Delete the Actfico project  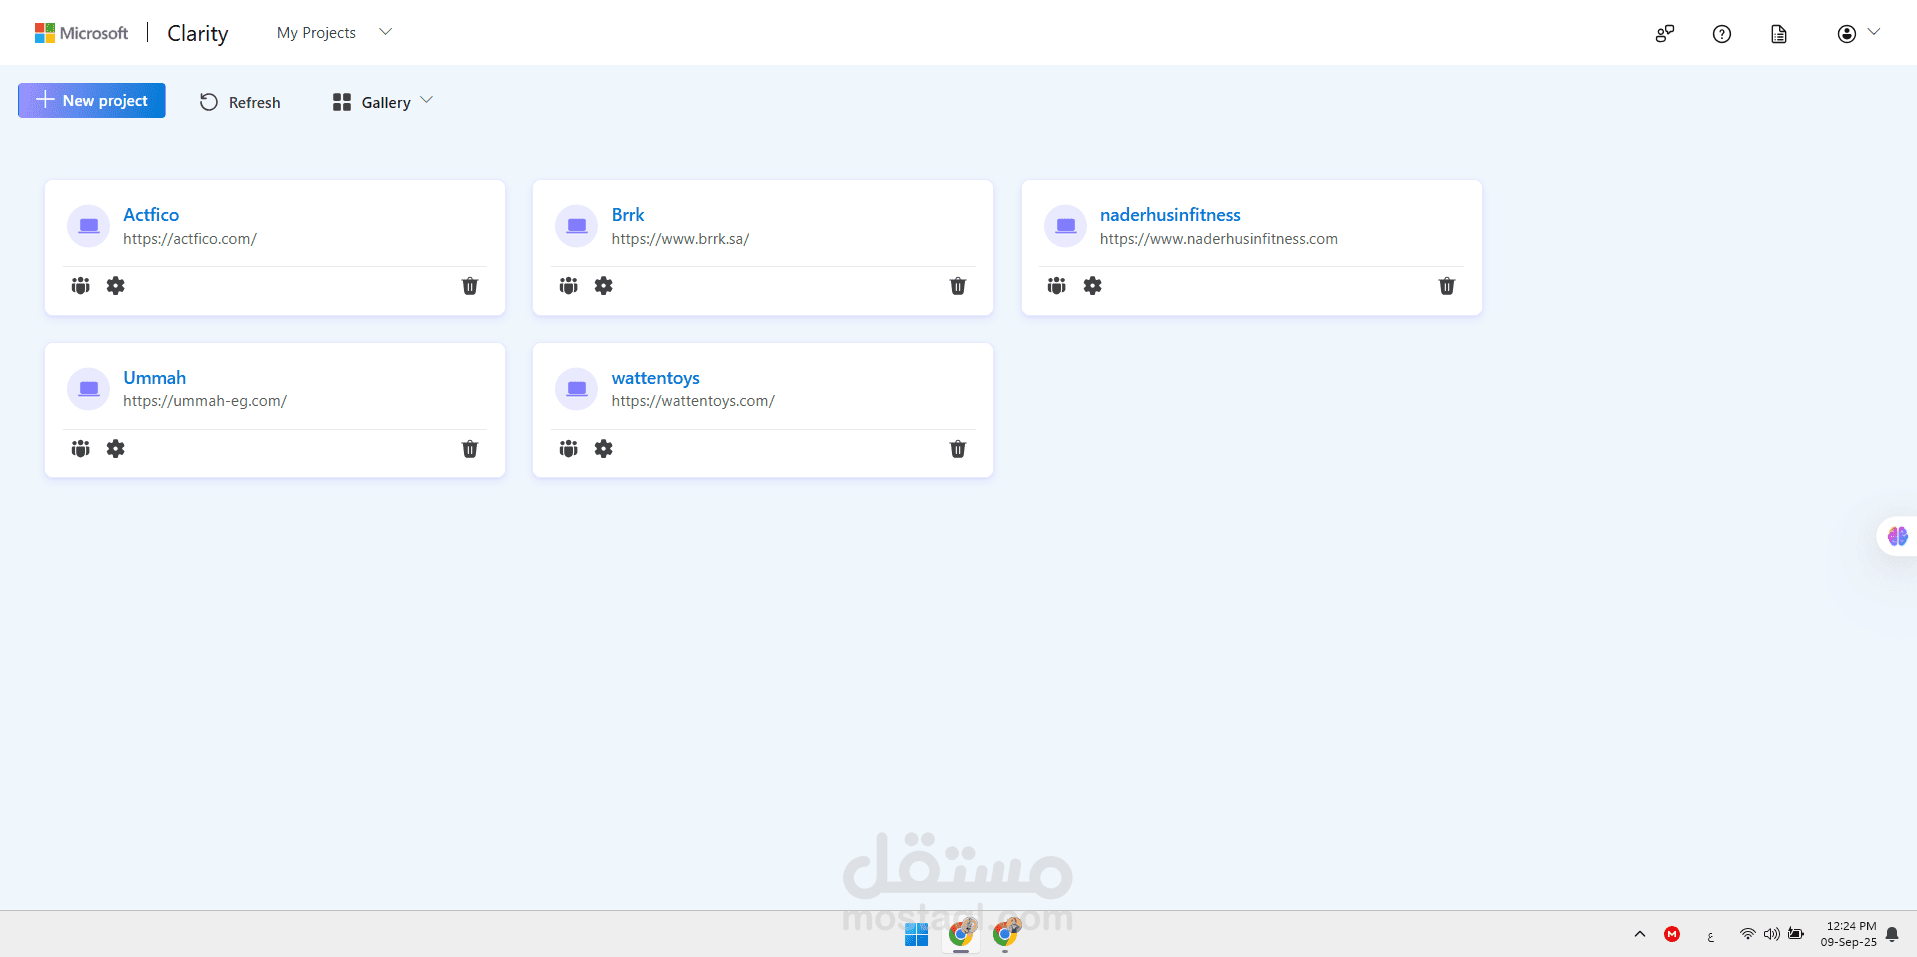[470, 286]
